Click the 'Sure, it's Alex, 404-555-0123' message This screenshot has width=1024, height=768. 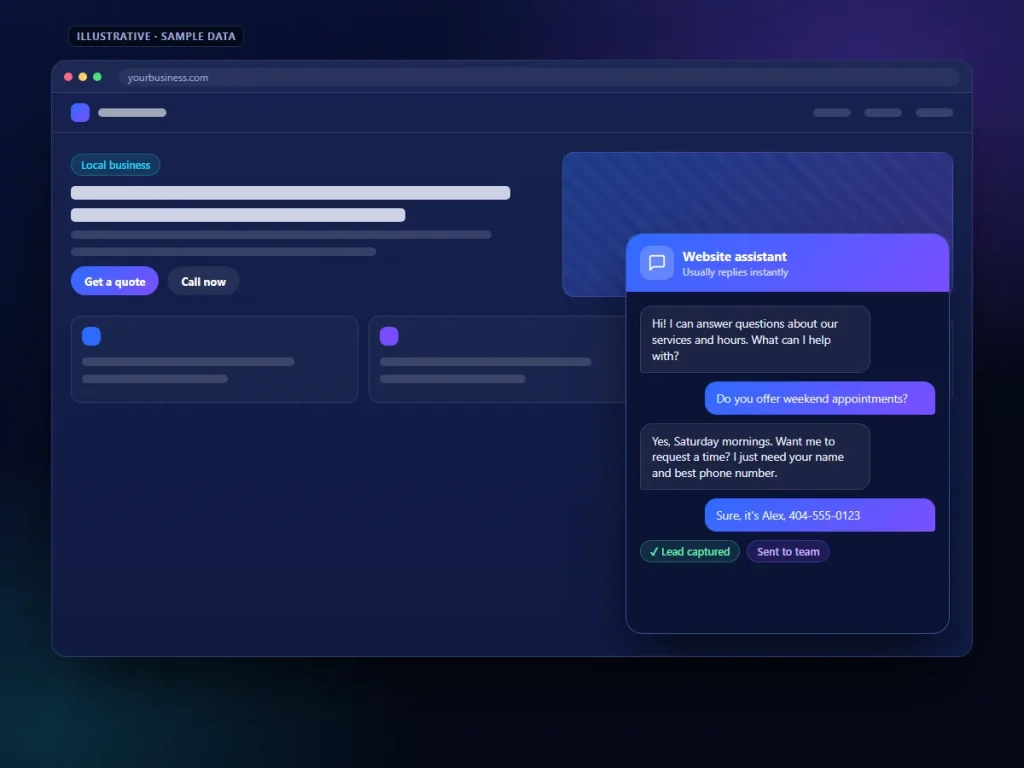(820, 515)
